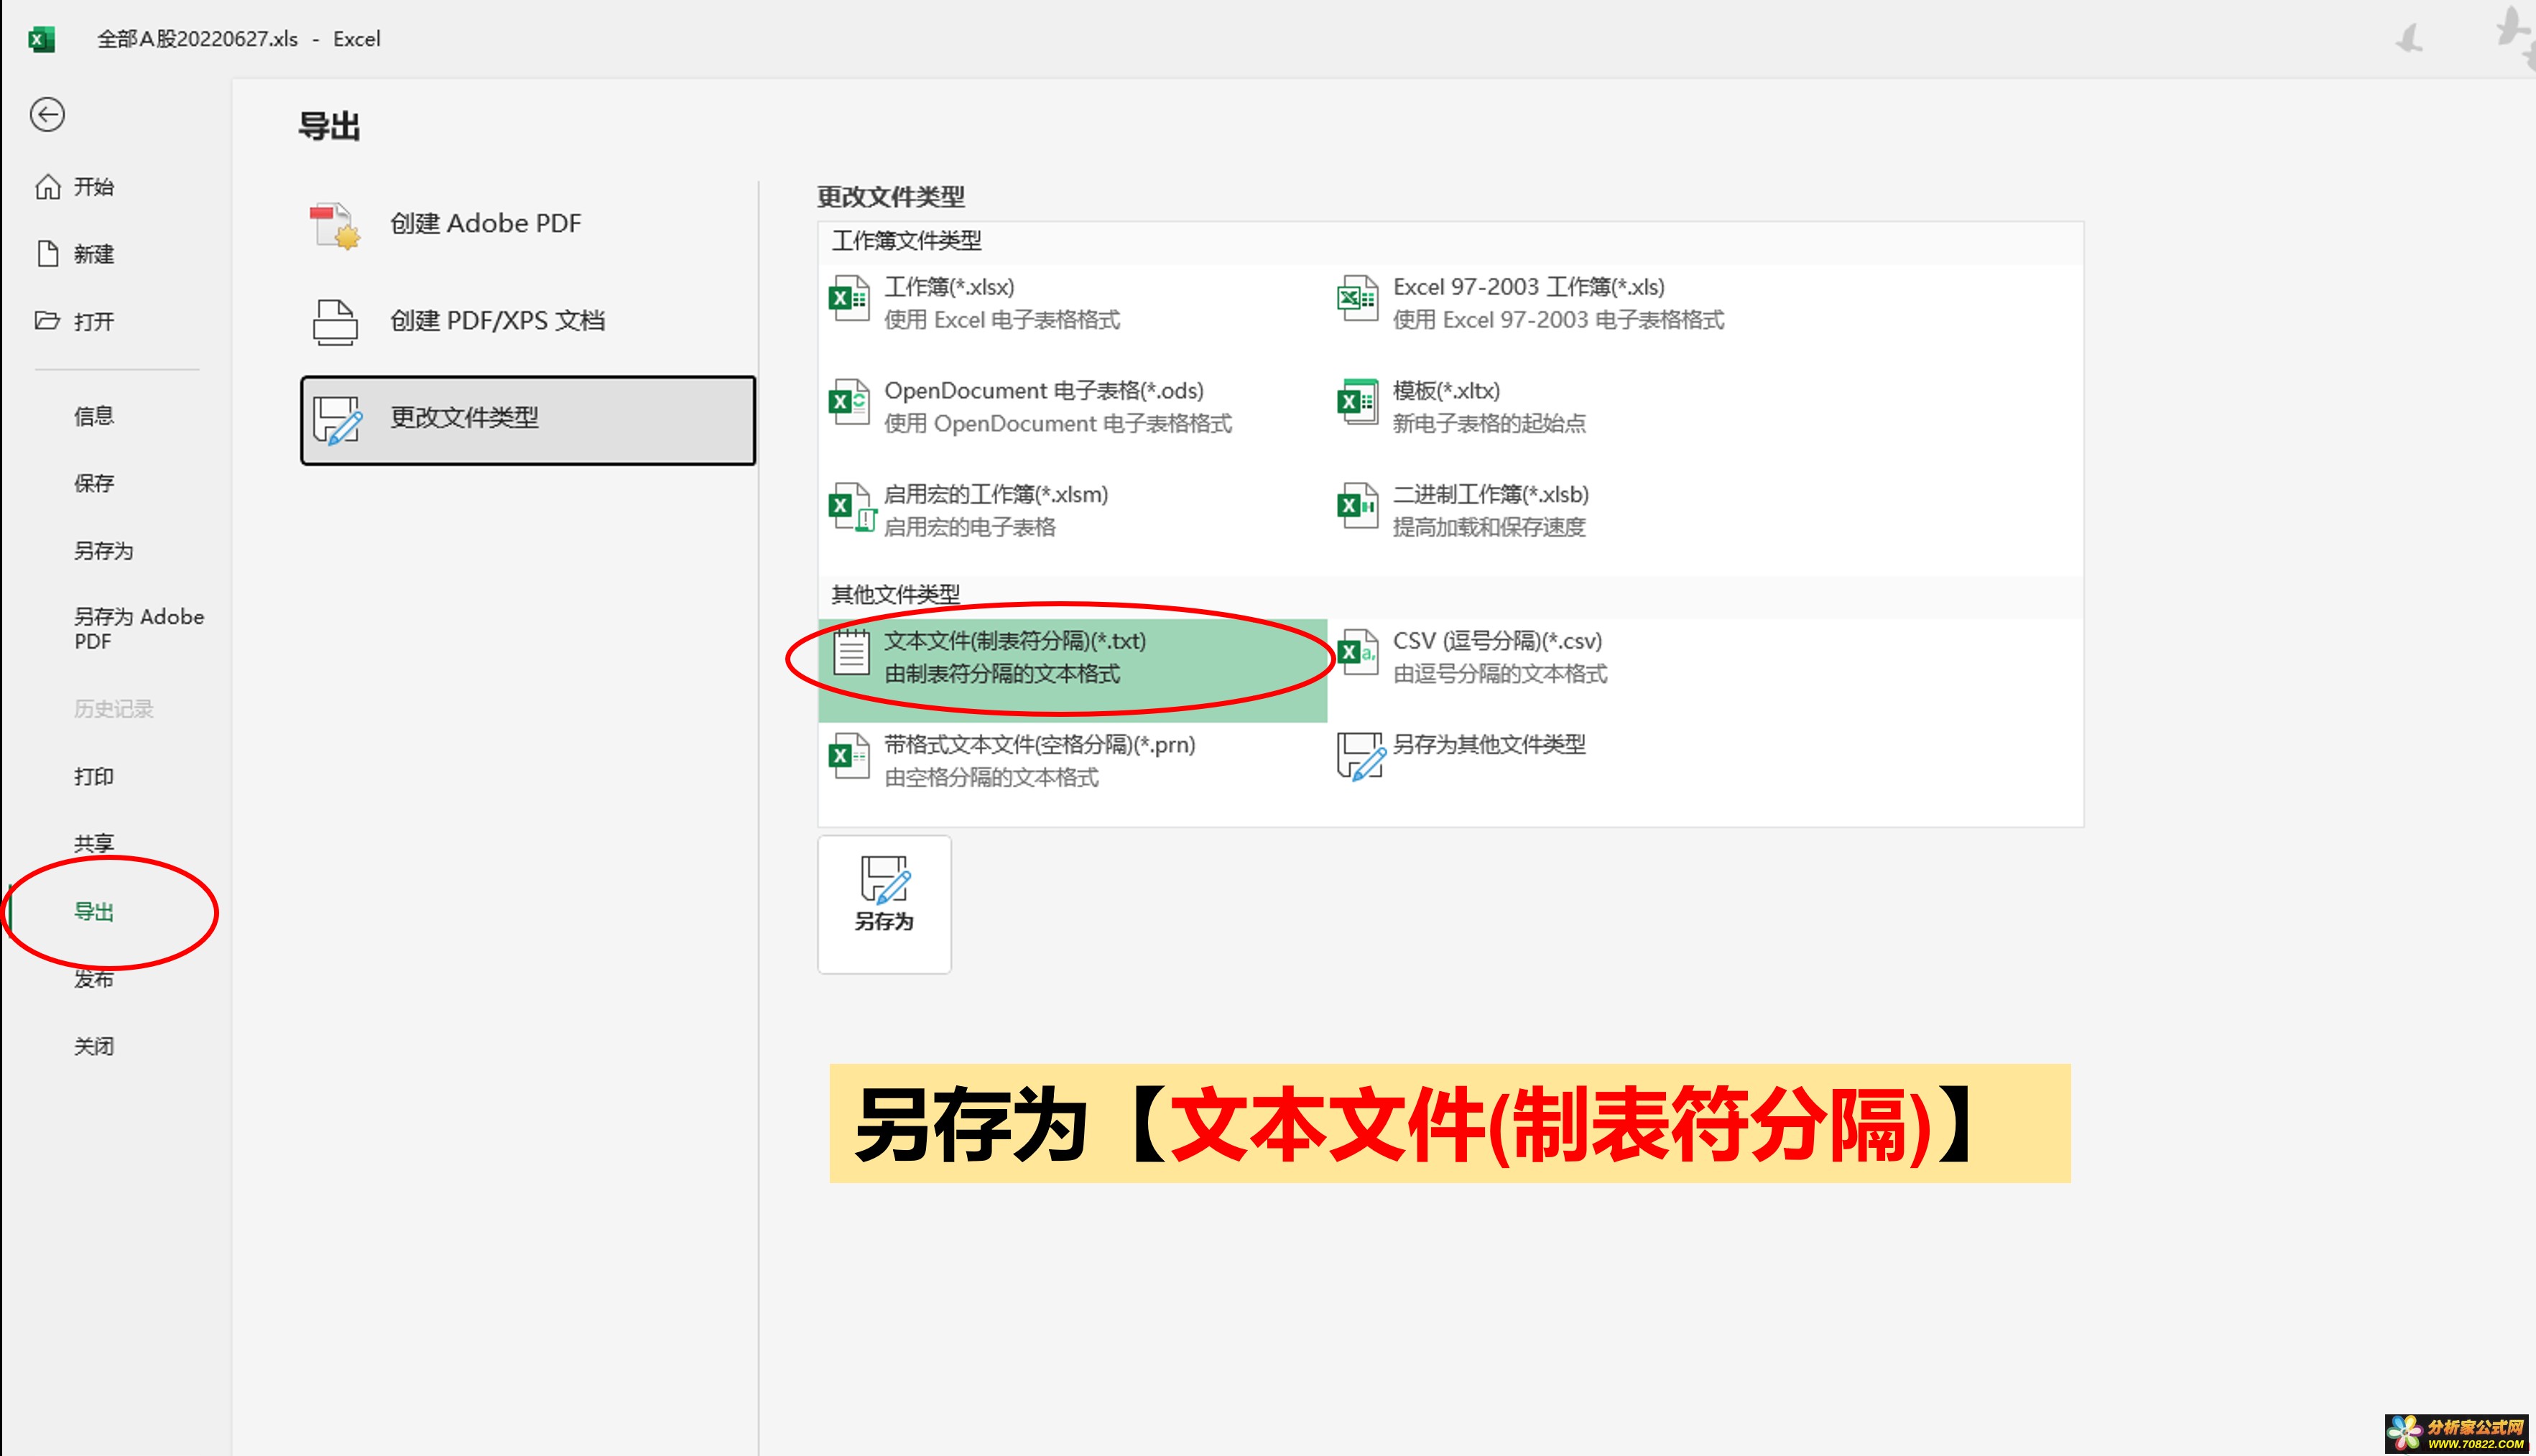Click the 创建 PDF/XPS 文档 printer icon

(x=335, y=322)
